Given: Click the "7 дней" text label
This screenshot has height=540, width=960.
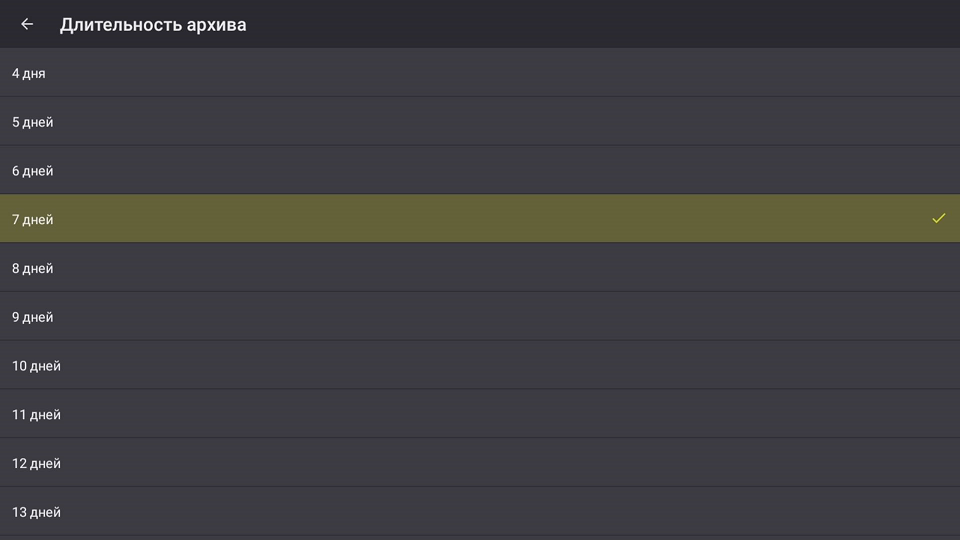Looking at the screenshot, I should pos(32,219).
